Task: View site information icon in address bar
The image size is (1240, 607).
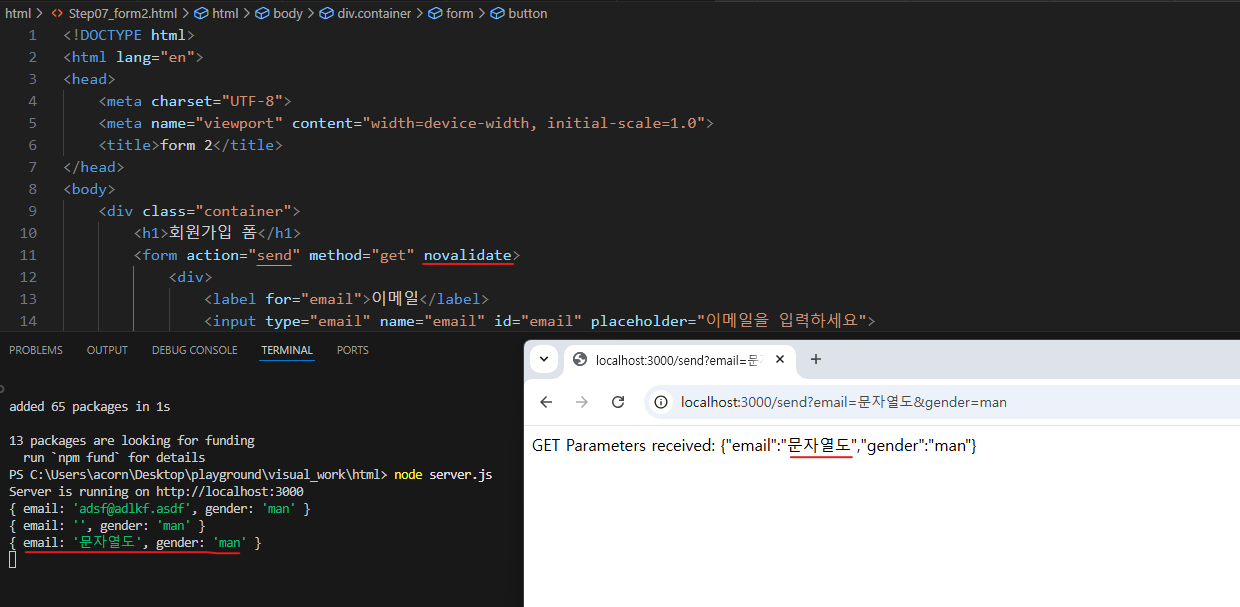Action: 662,402
